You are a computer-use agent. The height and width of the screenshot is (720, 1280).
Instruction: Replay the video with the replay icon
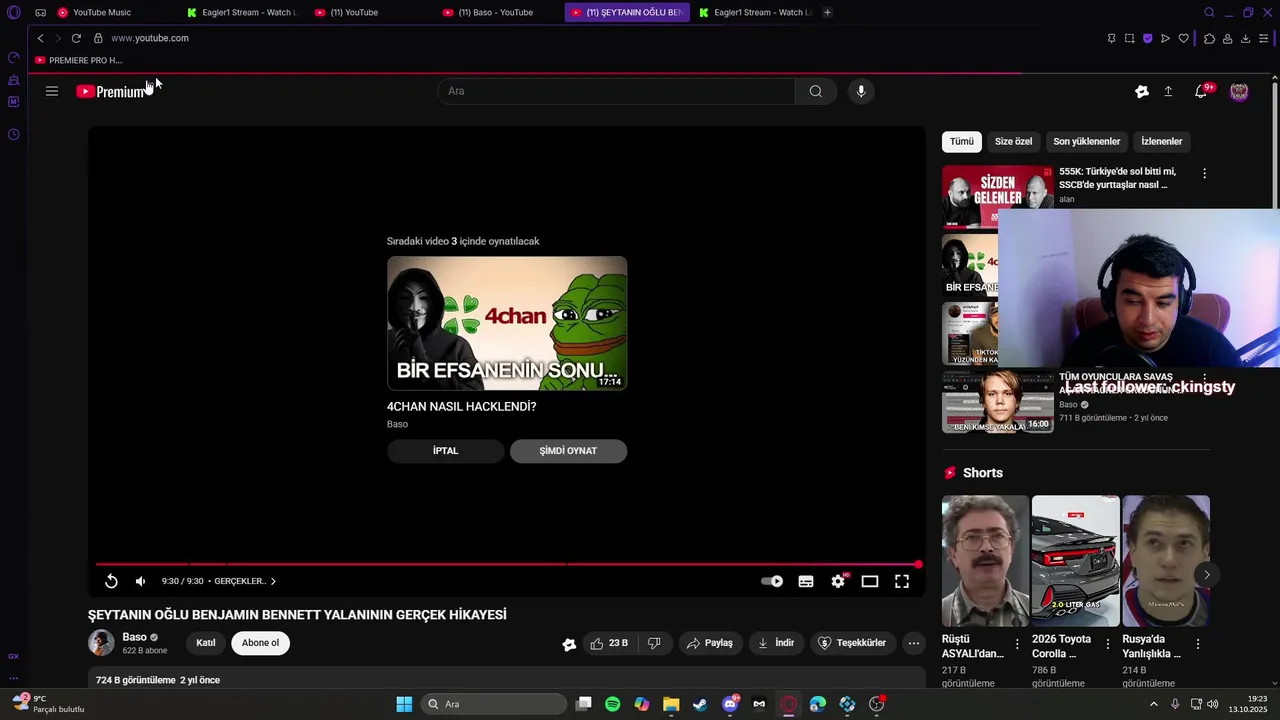111,581
